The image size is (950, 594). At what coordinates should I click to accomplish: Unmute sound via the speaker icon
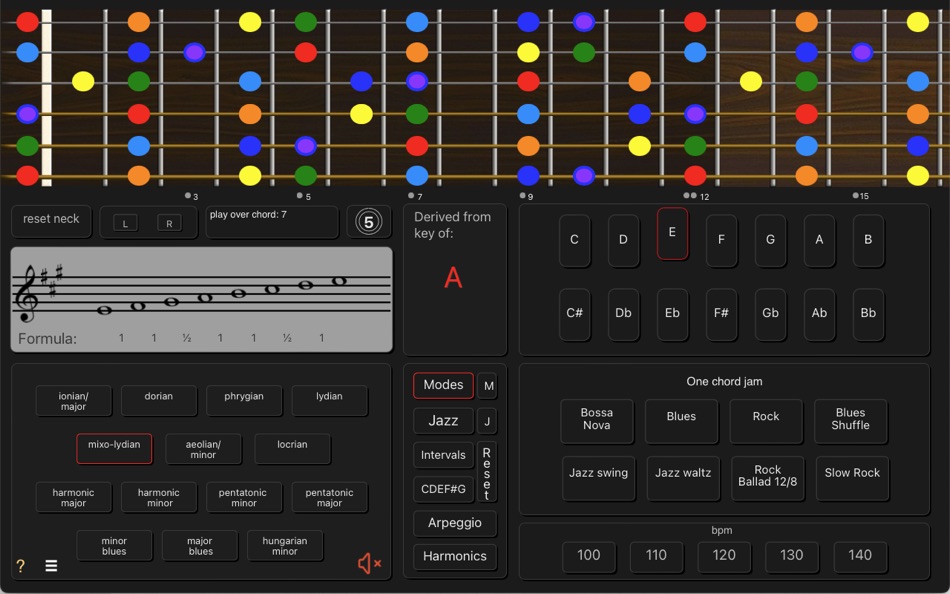[367, 563]
